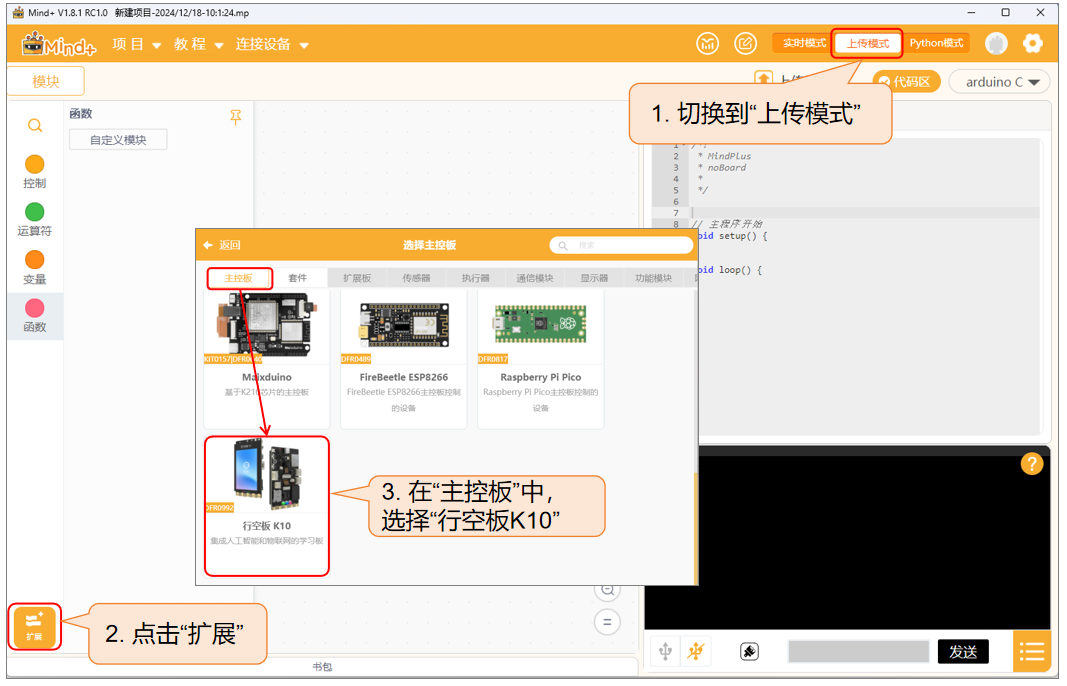Select the 通信模块 tab
This screenshot has width=1067, height=686.
[535, 278]
